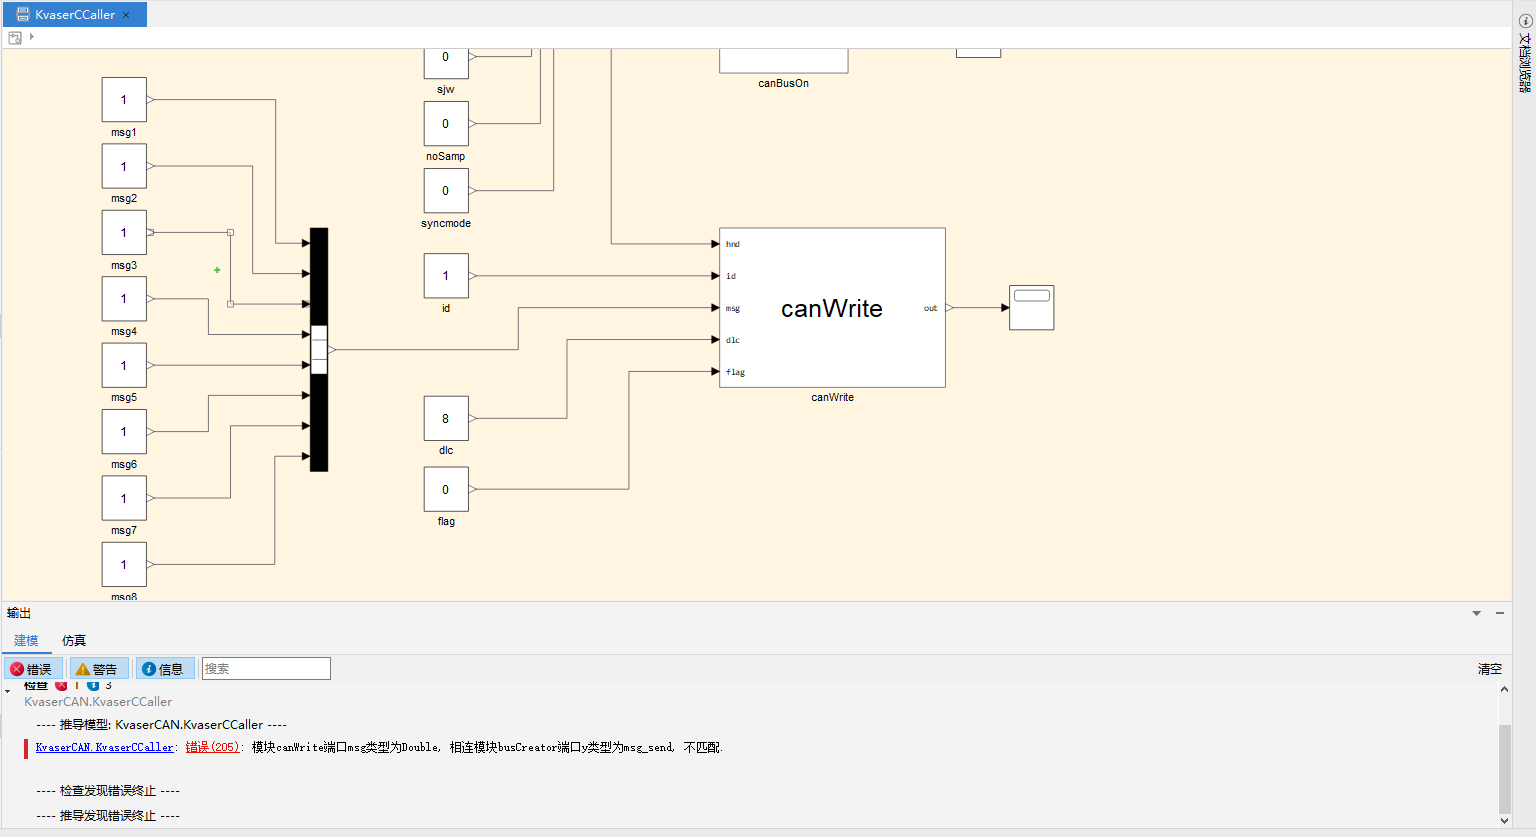
Task: Click the model hierarchy icon in the breadcrumb bar
Action: tap(15, 38)
